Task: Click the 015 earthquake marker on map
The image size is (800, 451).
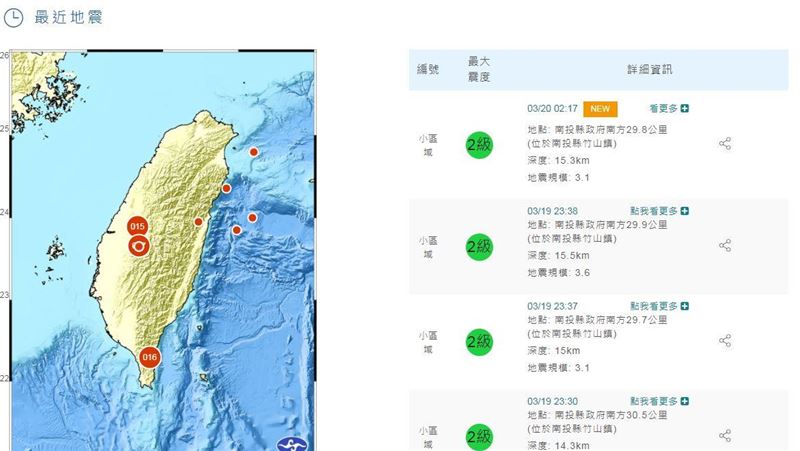Action: 137,226
